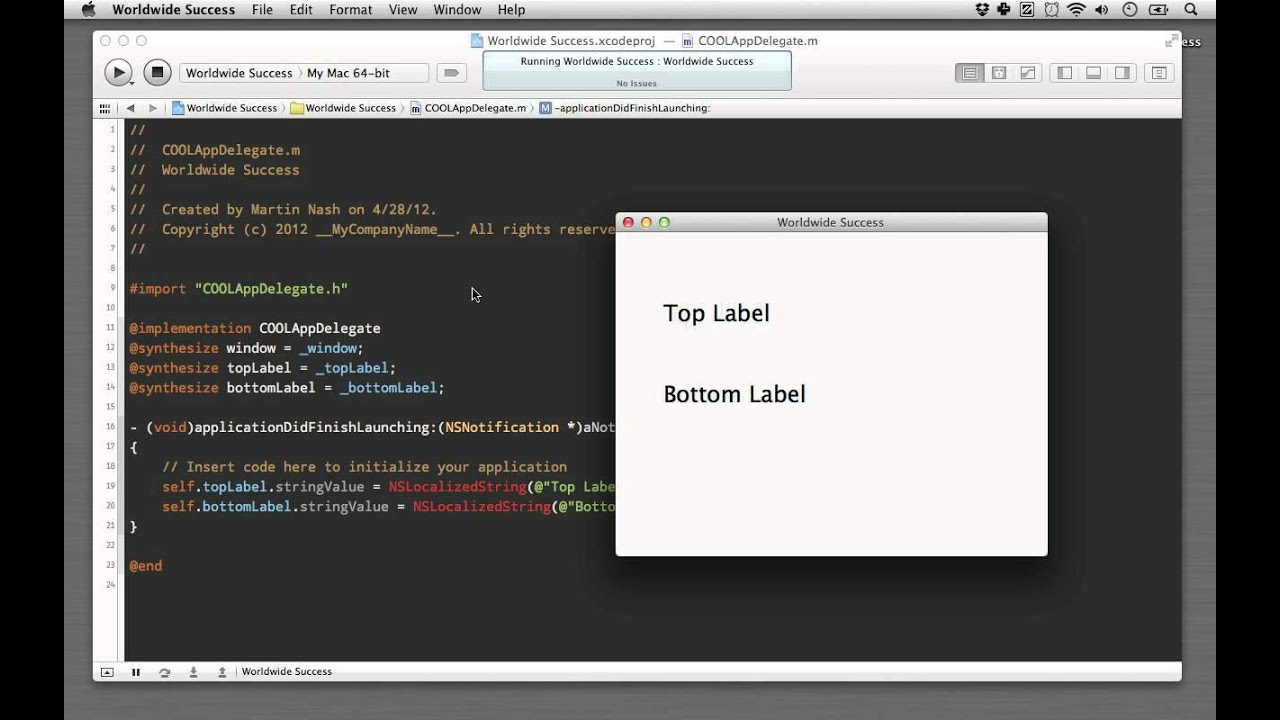Toggle the Utilities pane visibility

click(x=1122, y=73)
